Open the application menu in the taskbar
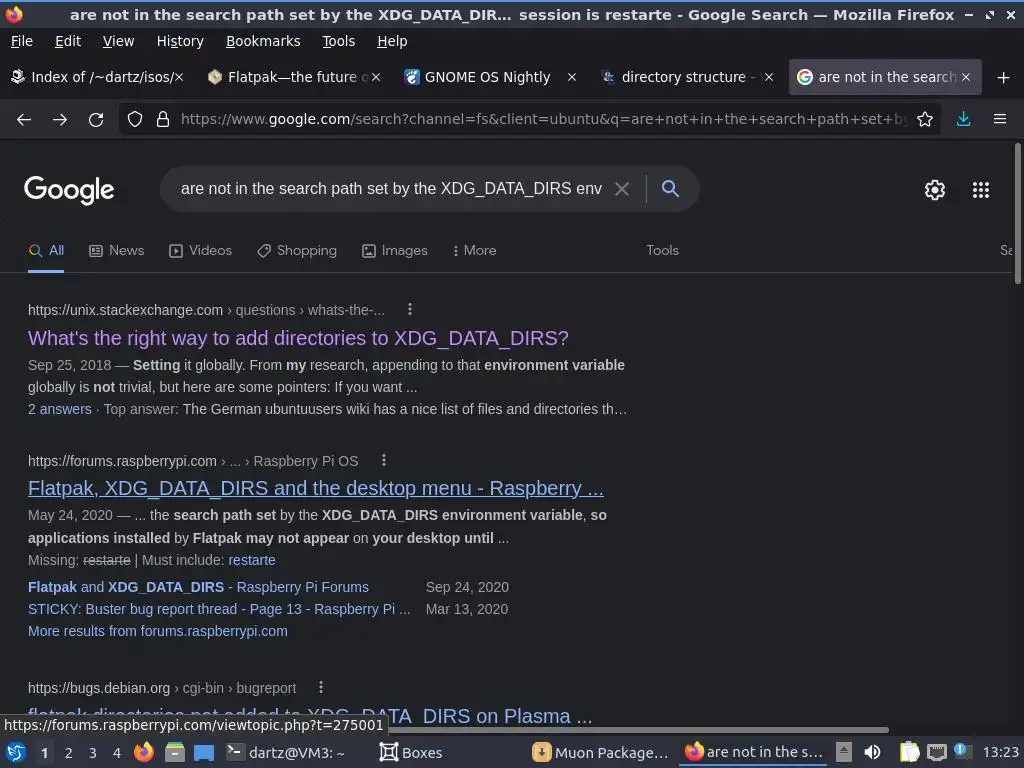1024x768 pixels. point(16,752)
